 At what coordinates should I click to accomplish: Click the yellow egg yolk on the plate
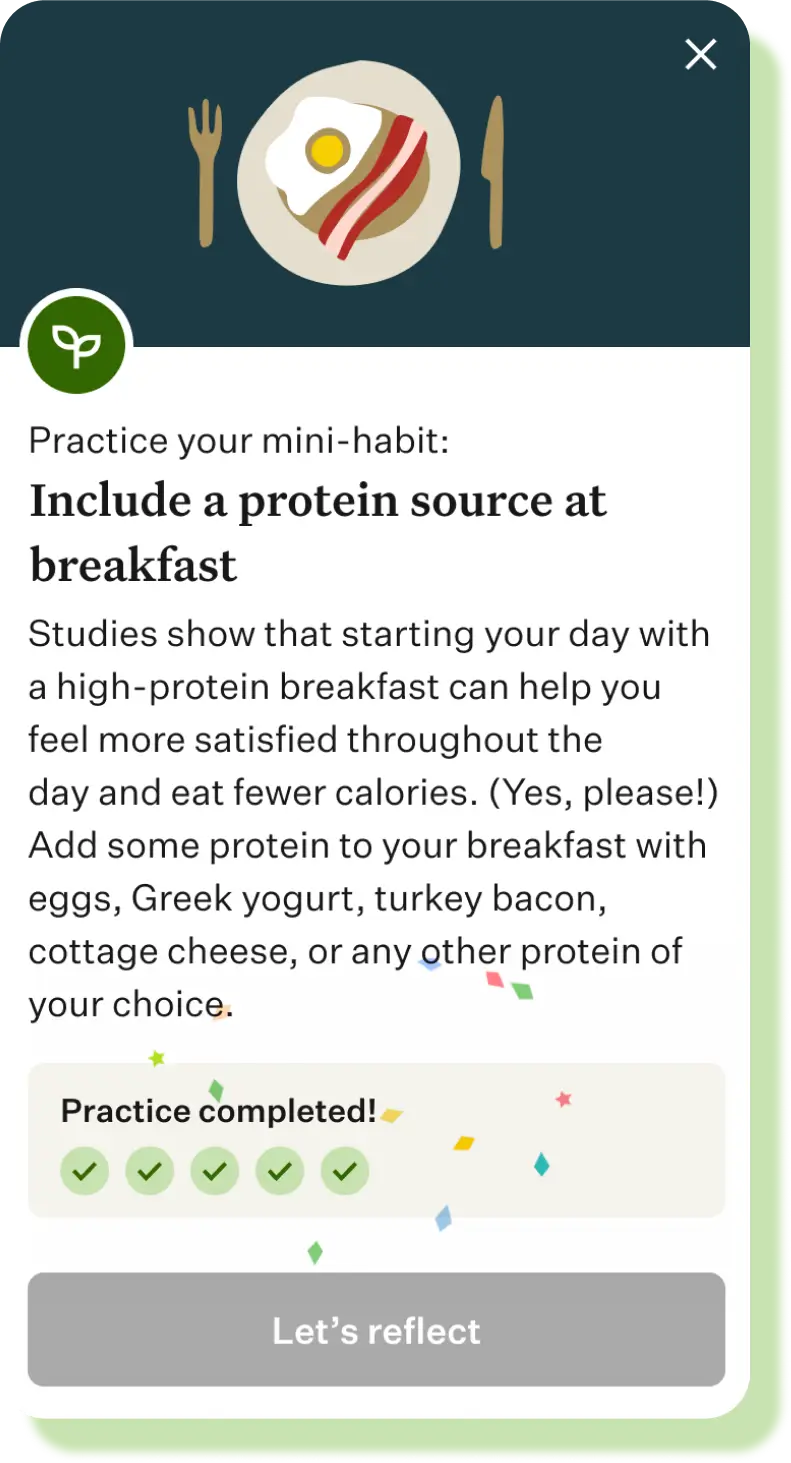(325, 151)
